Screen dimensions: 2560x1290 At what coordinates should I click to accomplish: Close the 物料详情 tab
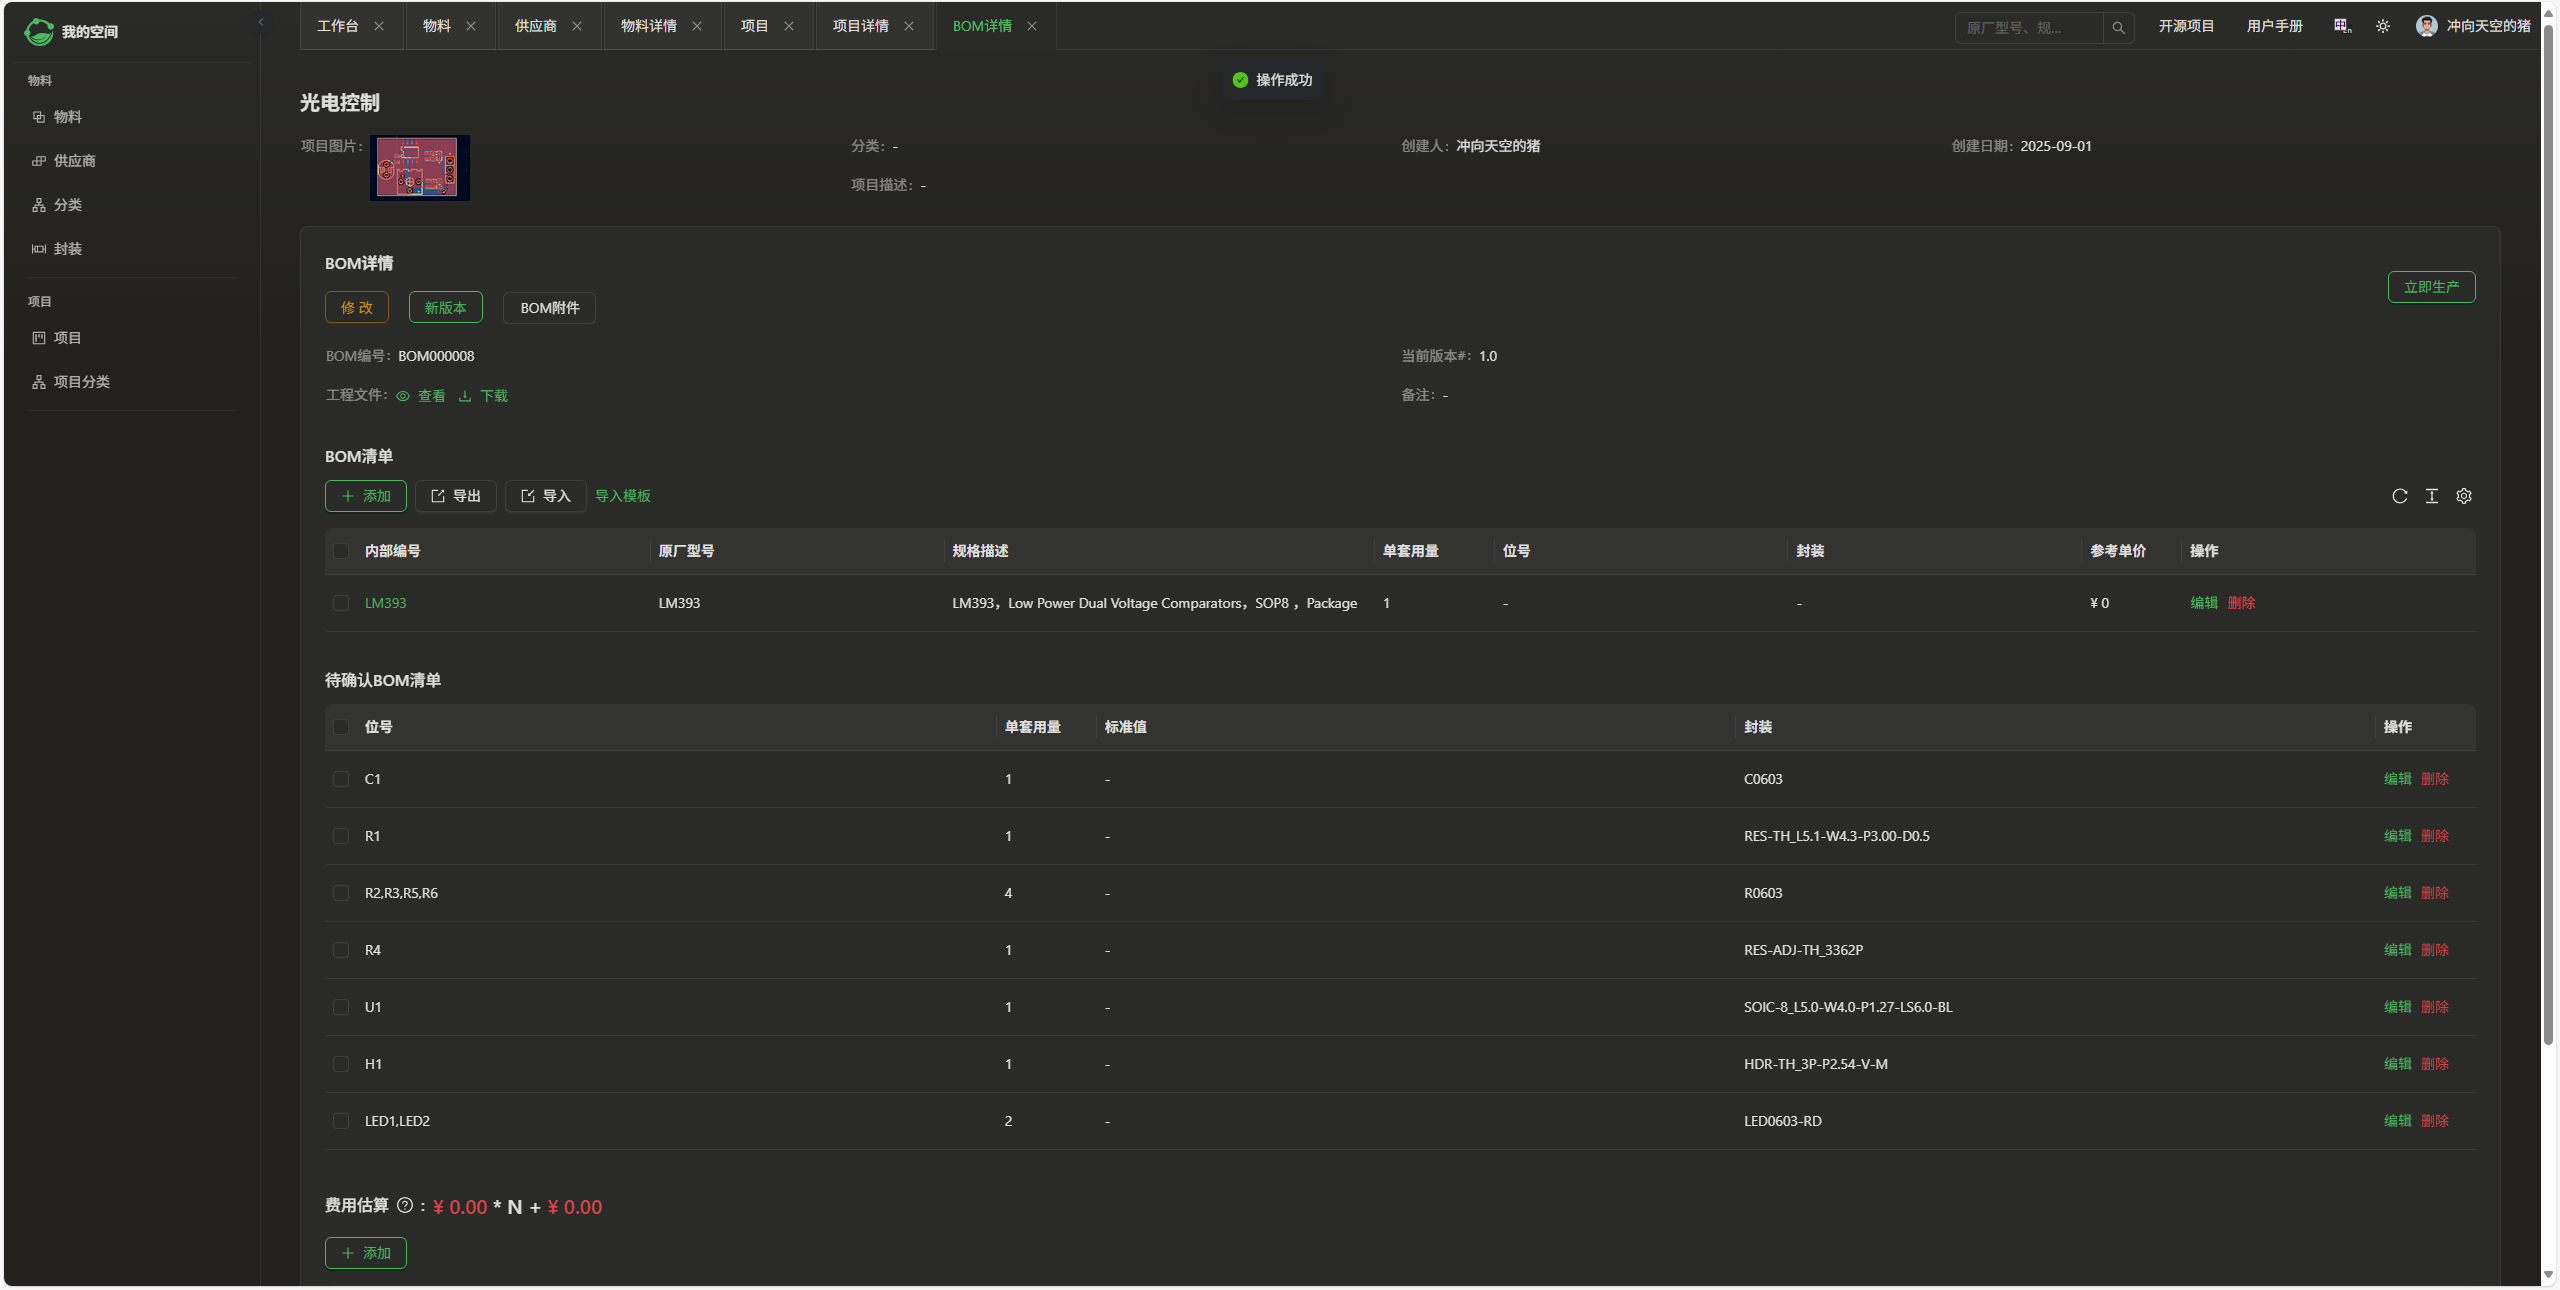[697, 26]
